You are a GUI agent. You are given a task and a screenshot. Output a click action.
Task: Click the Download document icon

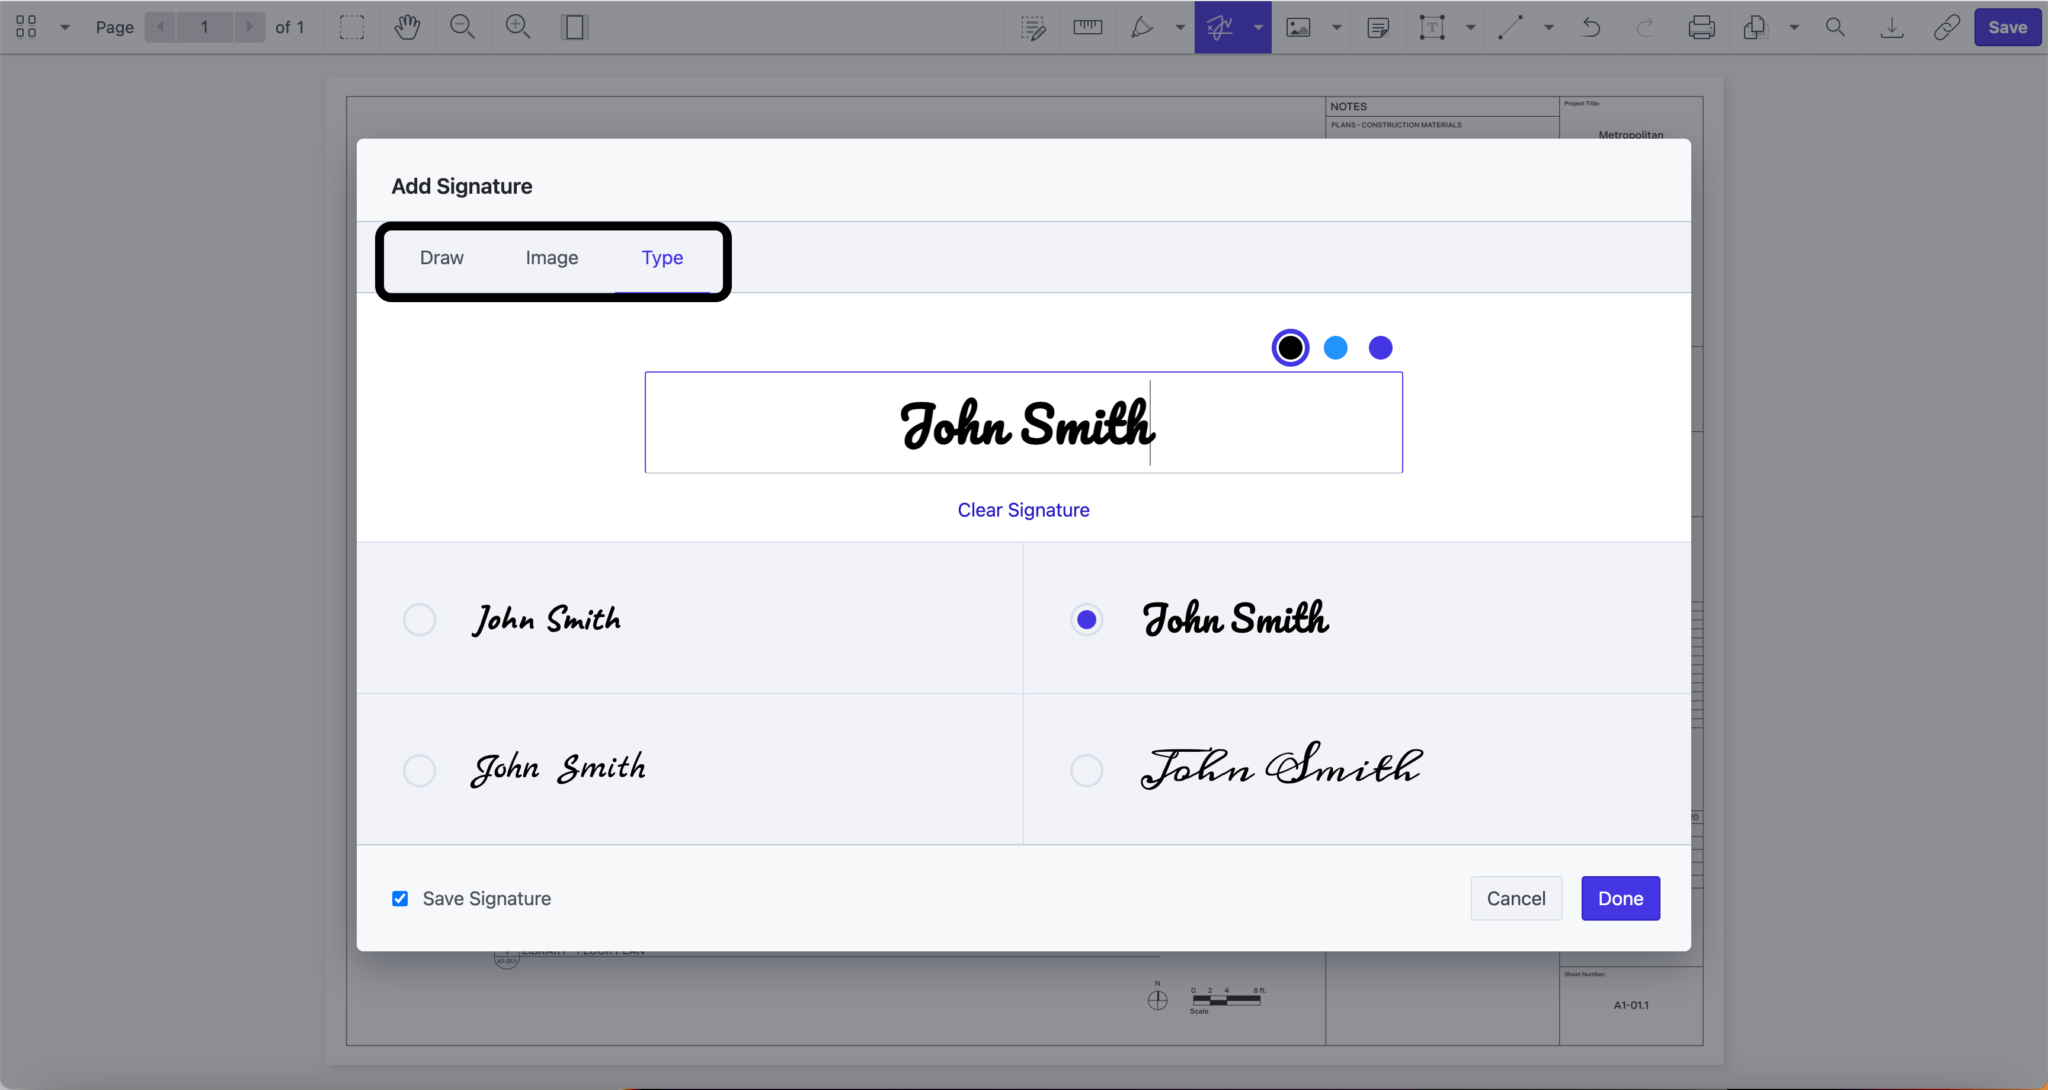(1890, 27)
